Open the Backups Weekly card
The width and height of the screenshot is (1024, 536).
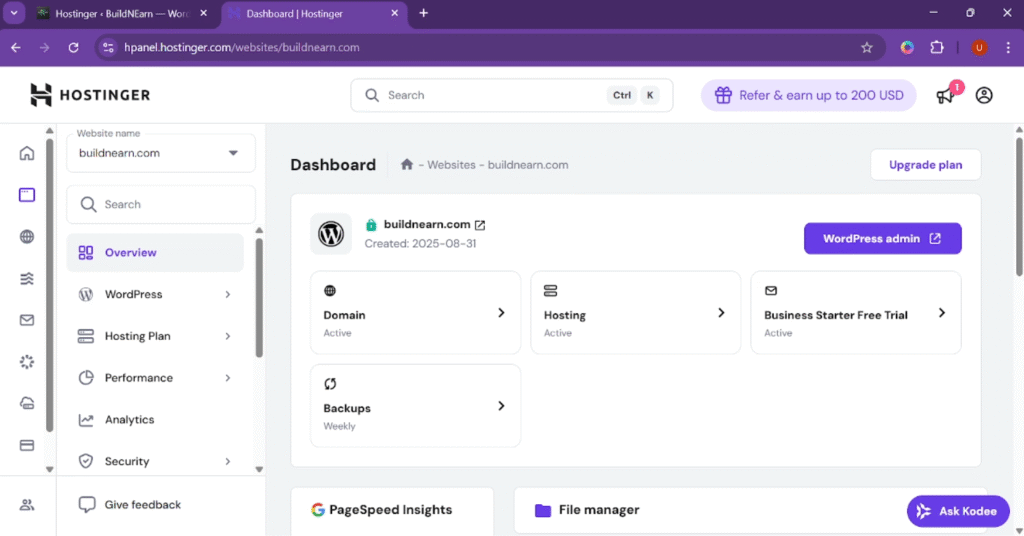pos(415,406)
